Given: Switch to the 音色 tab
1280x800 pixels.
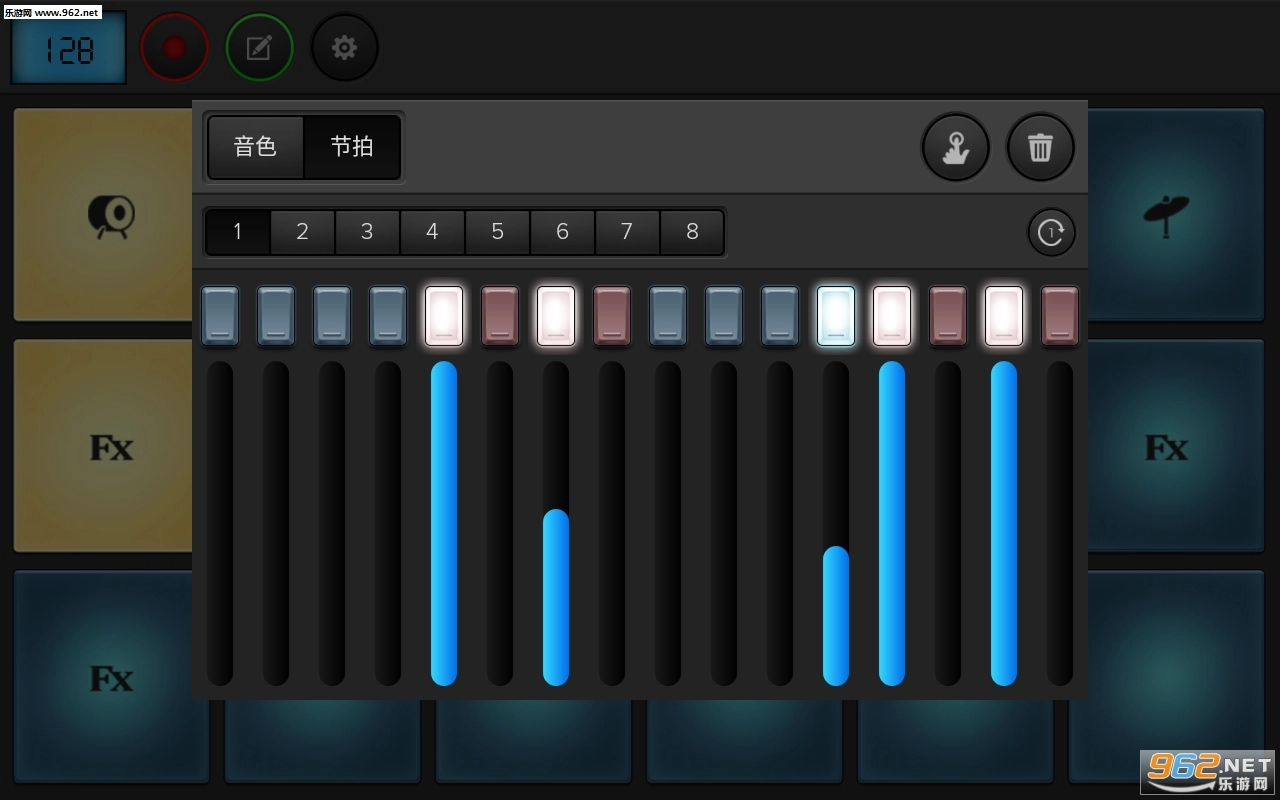Looking at the screenshot, I should point(255,147).
